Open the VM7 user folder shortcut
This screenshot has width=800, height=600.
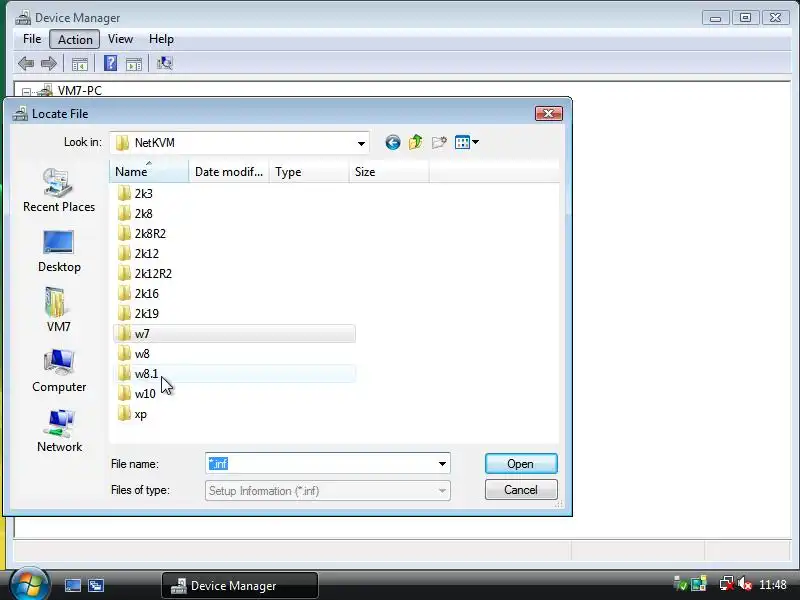(59, 310)
